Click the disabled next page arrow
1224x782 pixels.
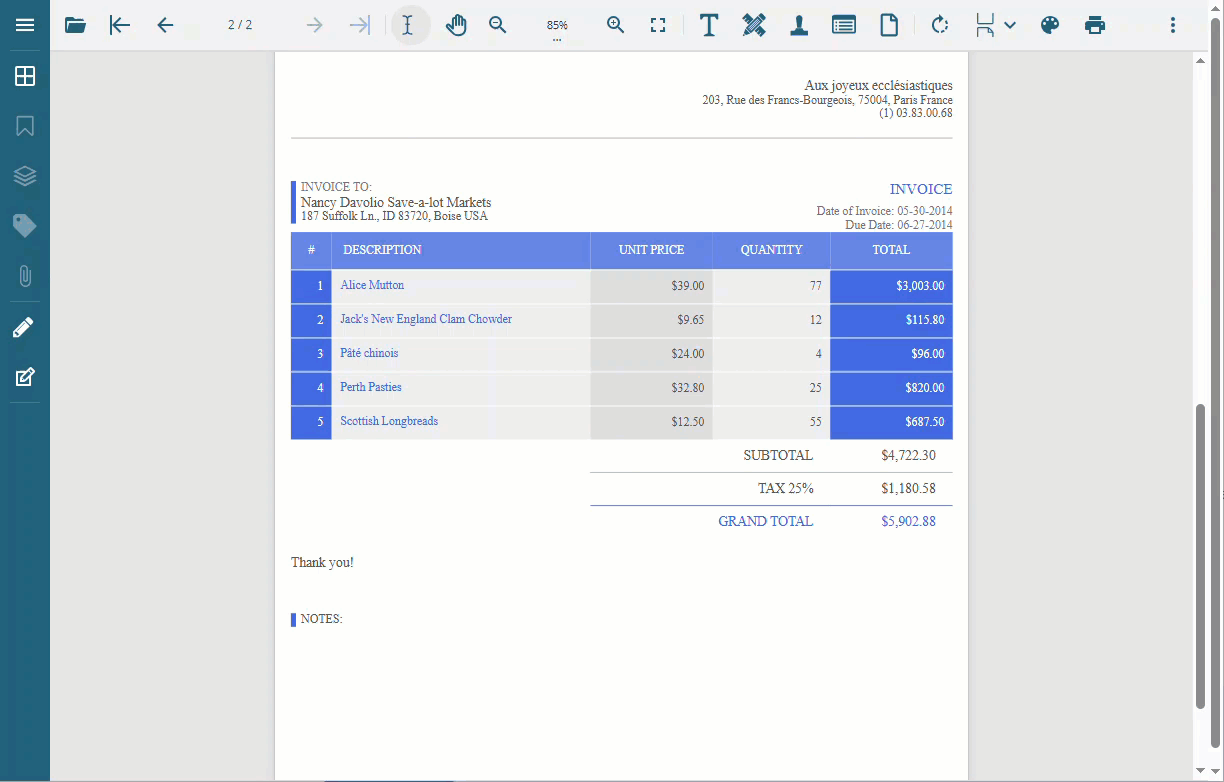coord(314,25)
